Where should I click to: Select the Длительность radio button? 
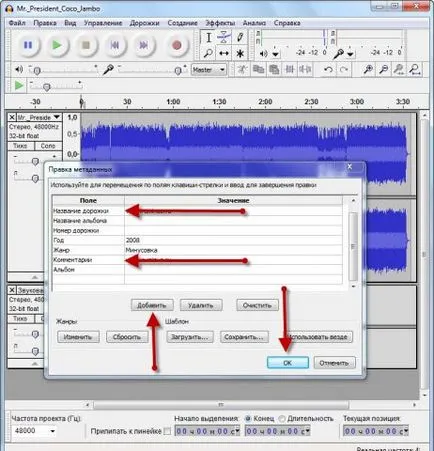(x=282, y=418)
